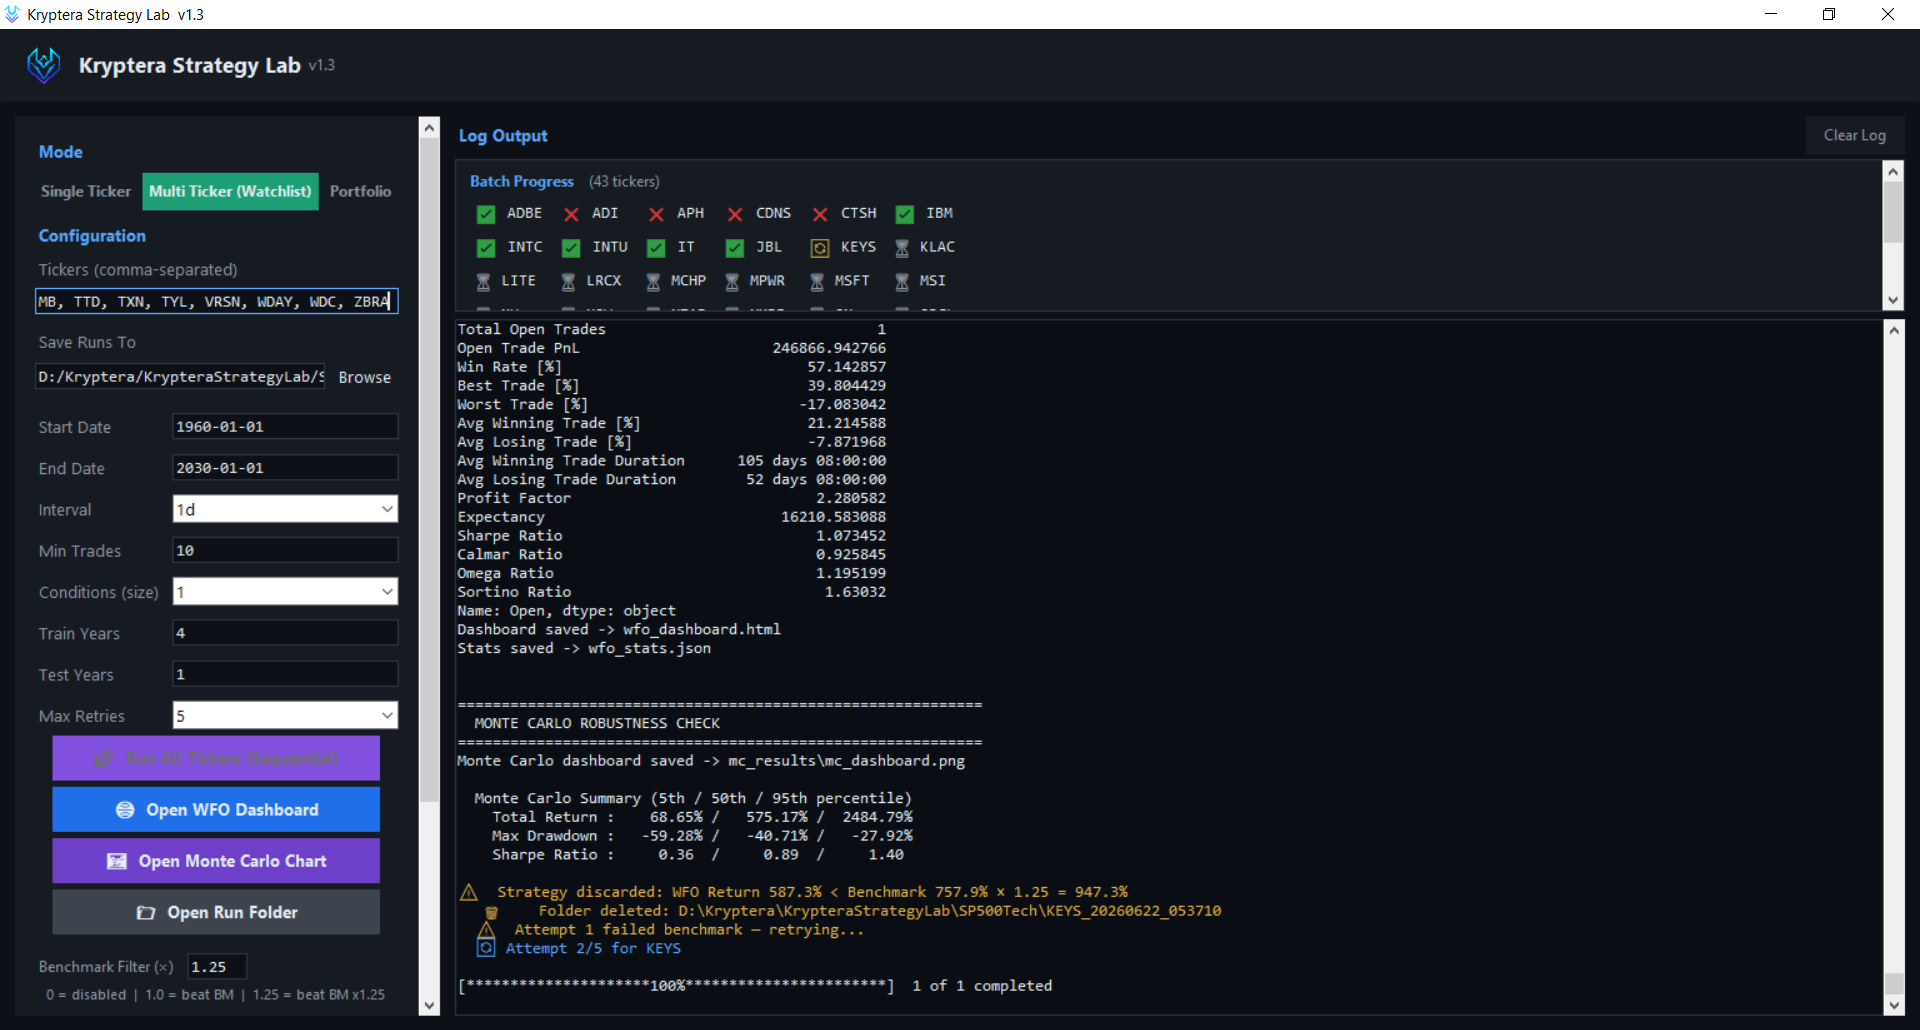The image size is (1920, 1030).
Task: Click the green check icon beside ADBE
Action: pyautogui.click(x=486, y=214)
